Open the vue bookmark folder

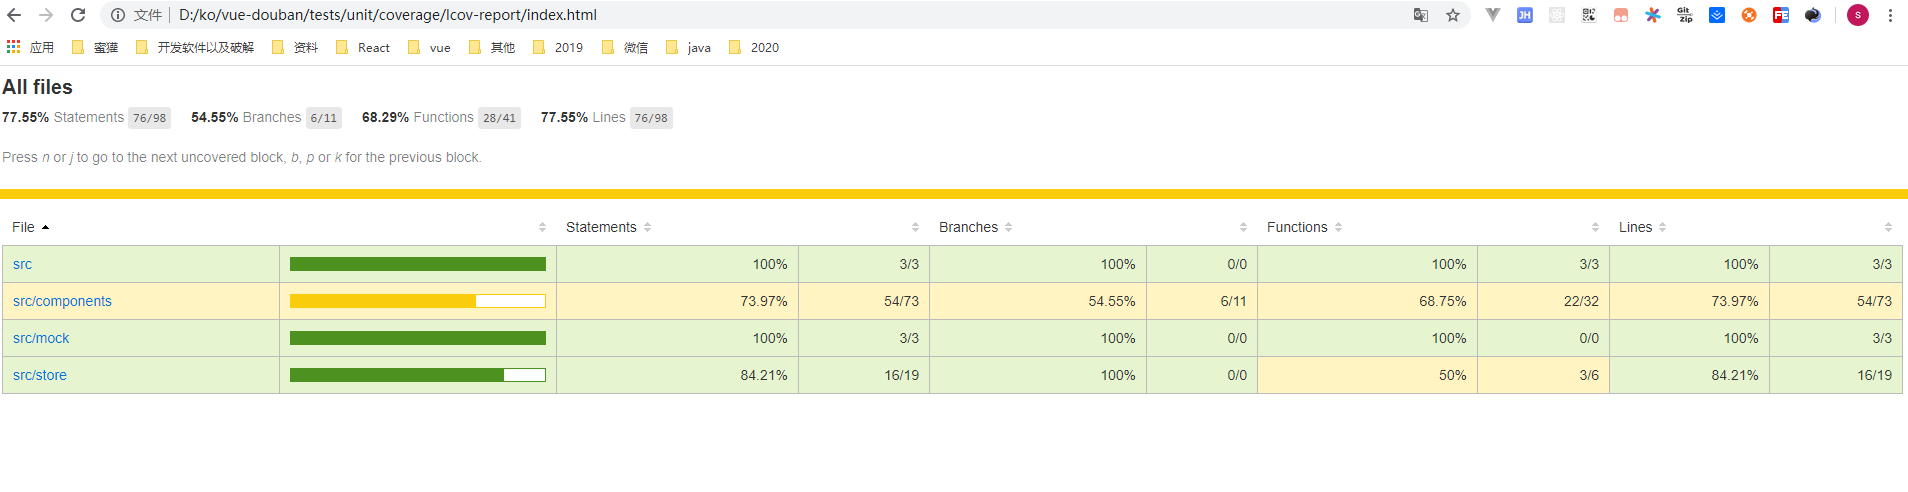(429, 47)
